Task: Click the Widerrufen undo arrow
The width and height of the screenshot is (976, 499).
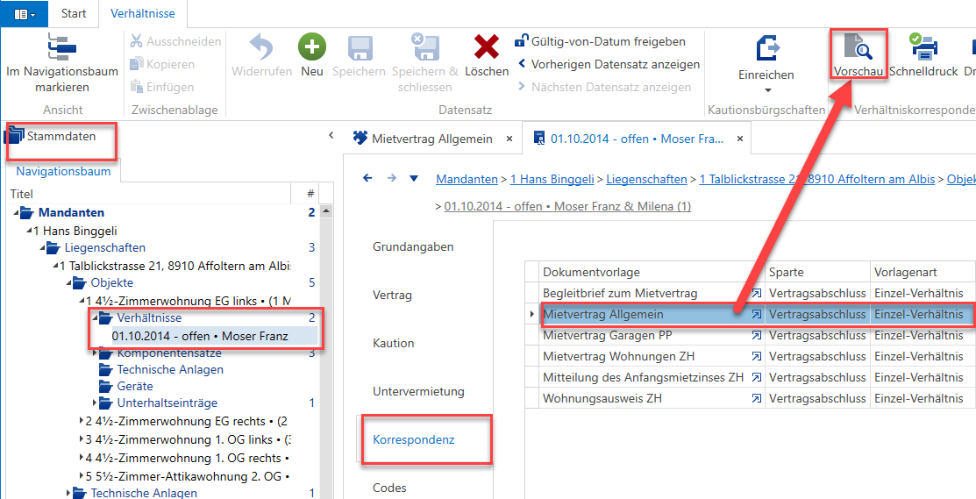Action: [x=261, y=47]
